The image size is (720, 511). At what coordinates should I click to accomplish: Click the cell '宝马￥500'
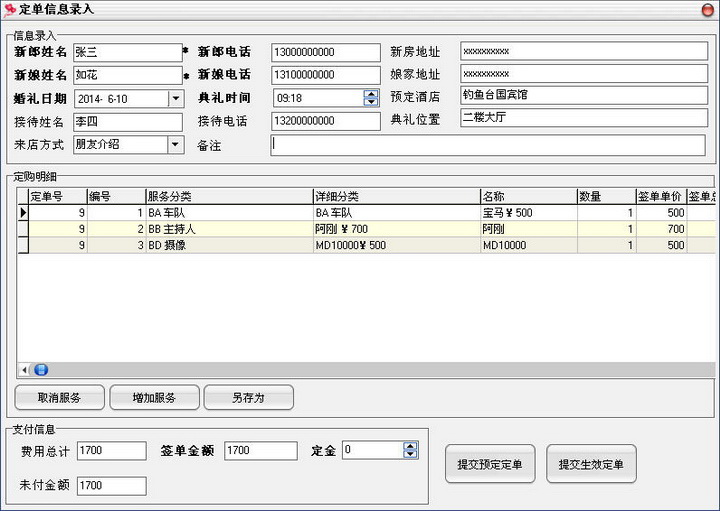pyautogui.click(x=529, y=213)
